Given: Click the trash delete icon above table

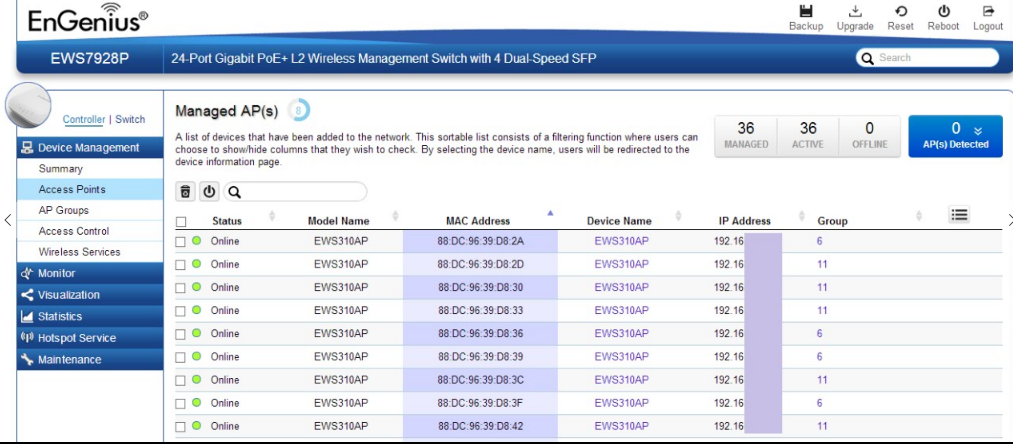Looking at the screenshot, I should coord(185,192).
